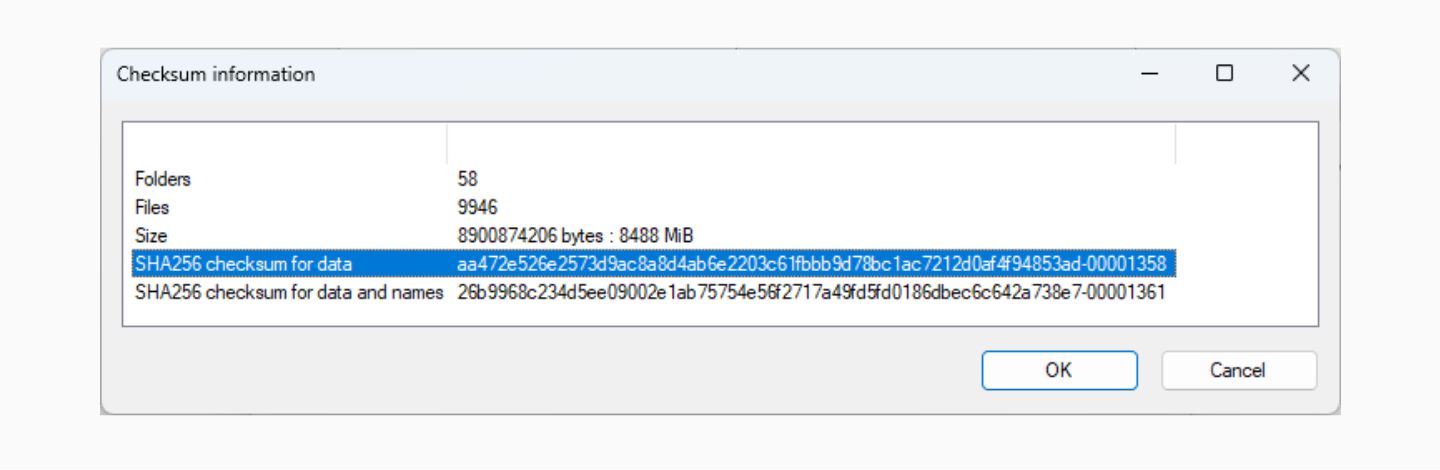Click the hash value ending in 00001361
1440x470 pixels.
(x=811, y=293)
